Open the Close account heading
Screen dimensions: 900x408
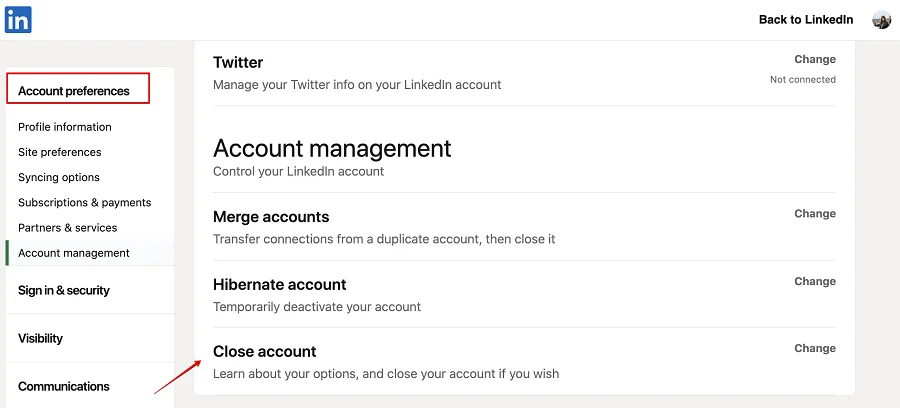click(x=265, y=352)
